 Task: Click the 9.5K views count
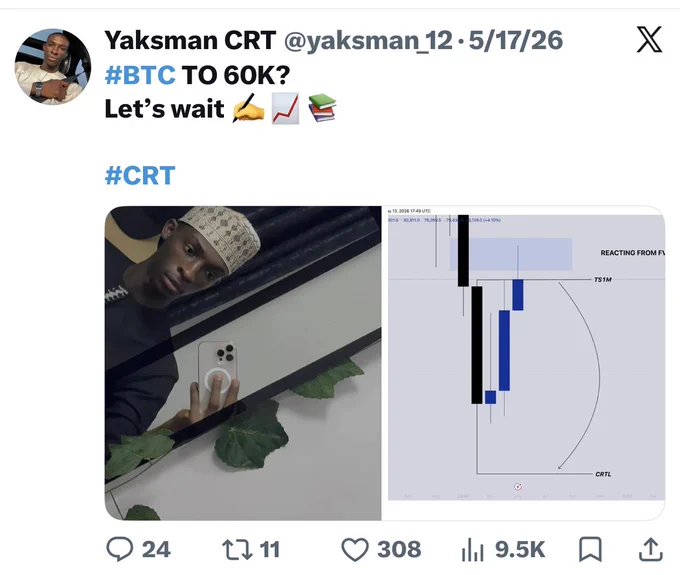pos(520,549)
